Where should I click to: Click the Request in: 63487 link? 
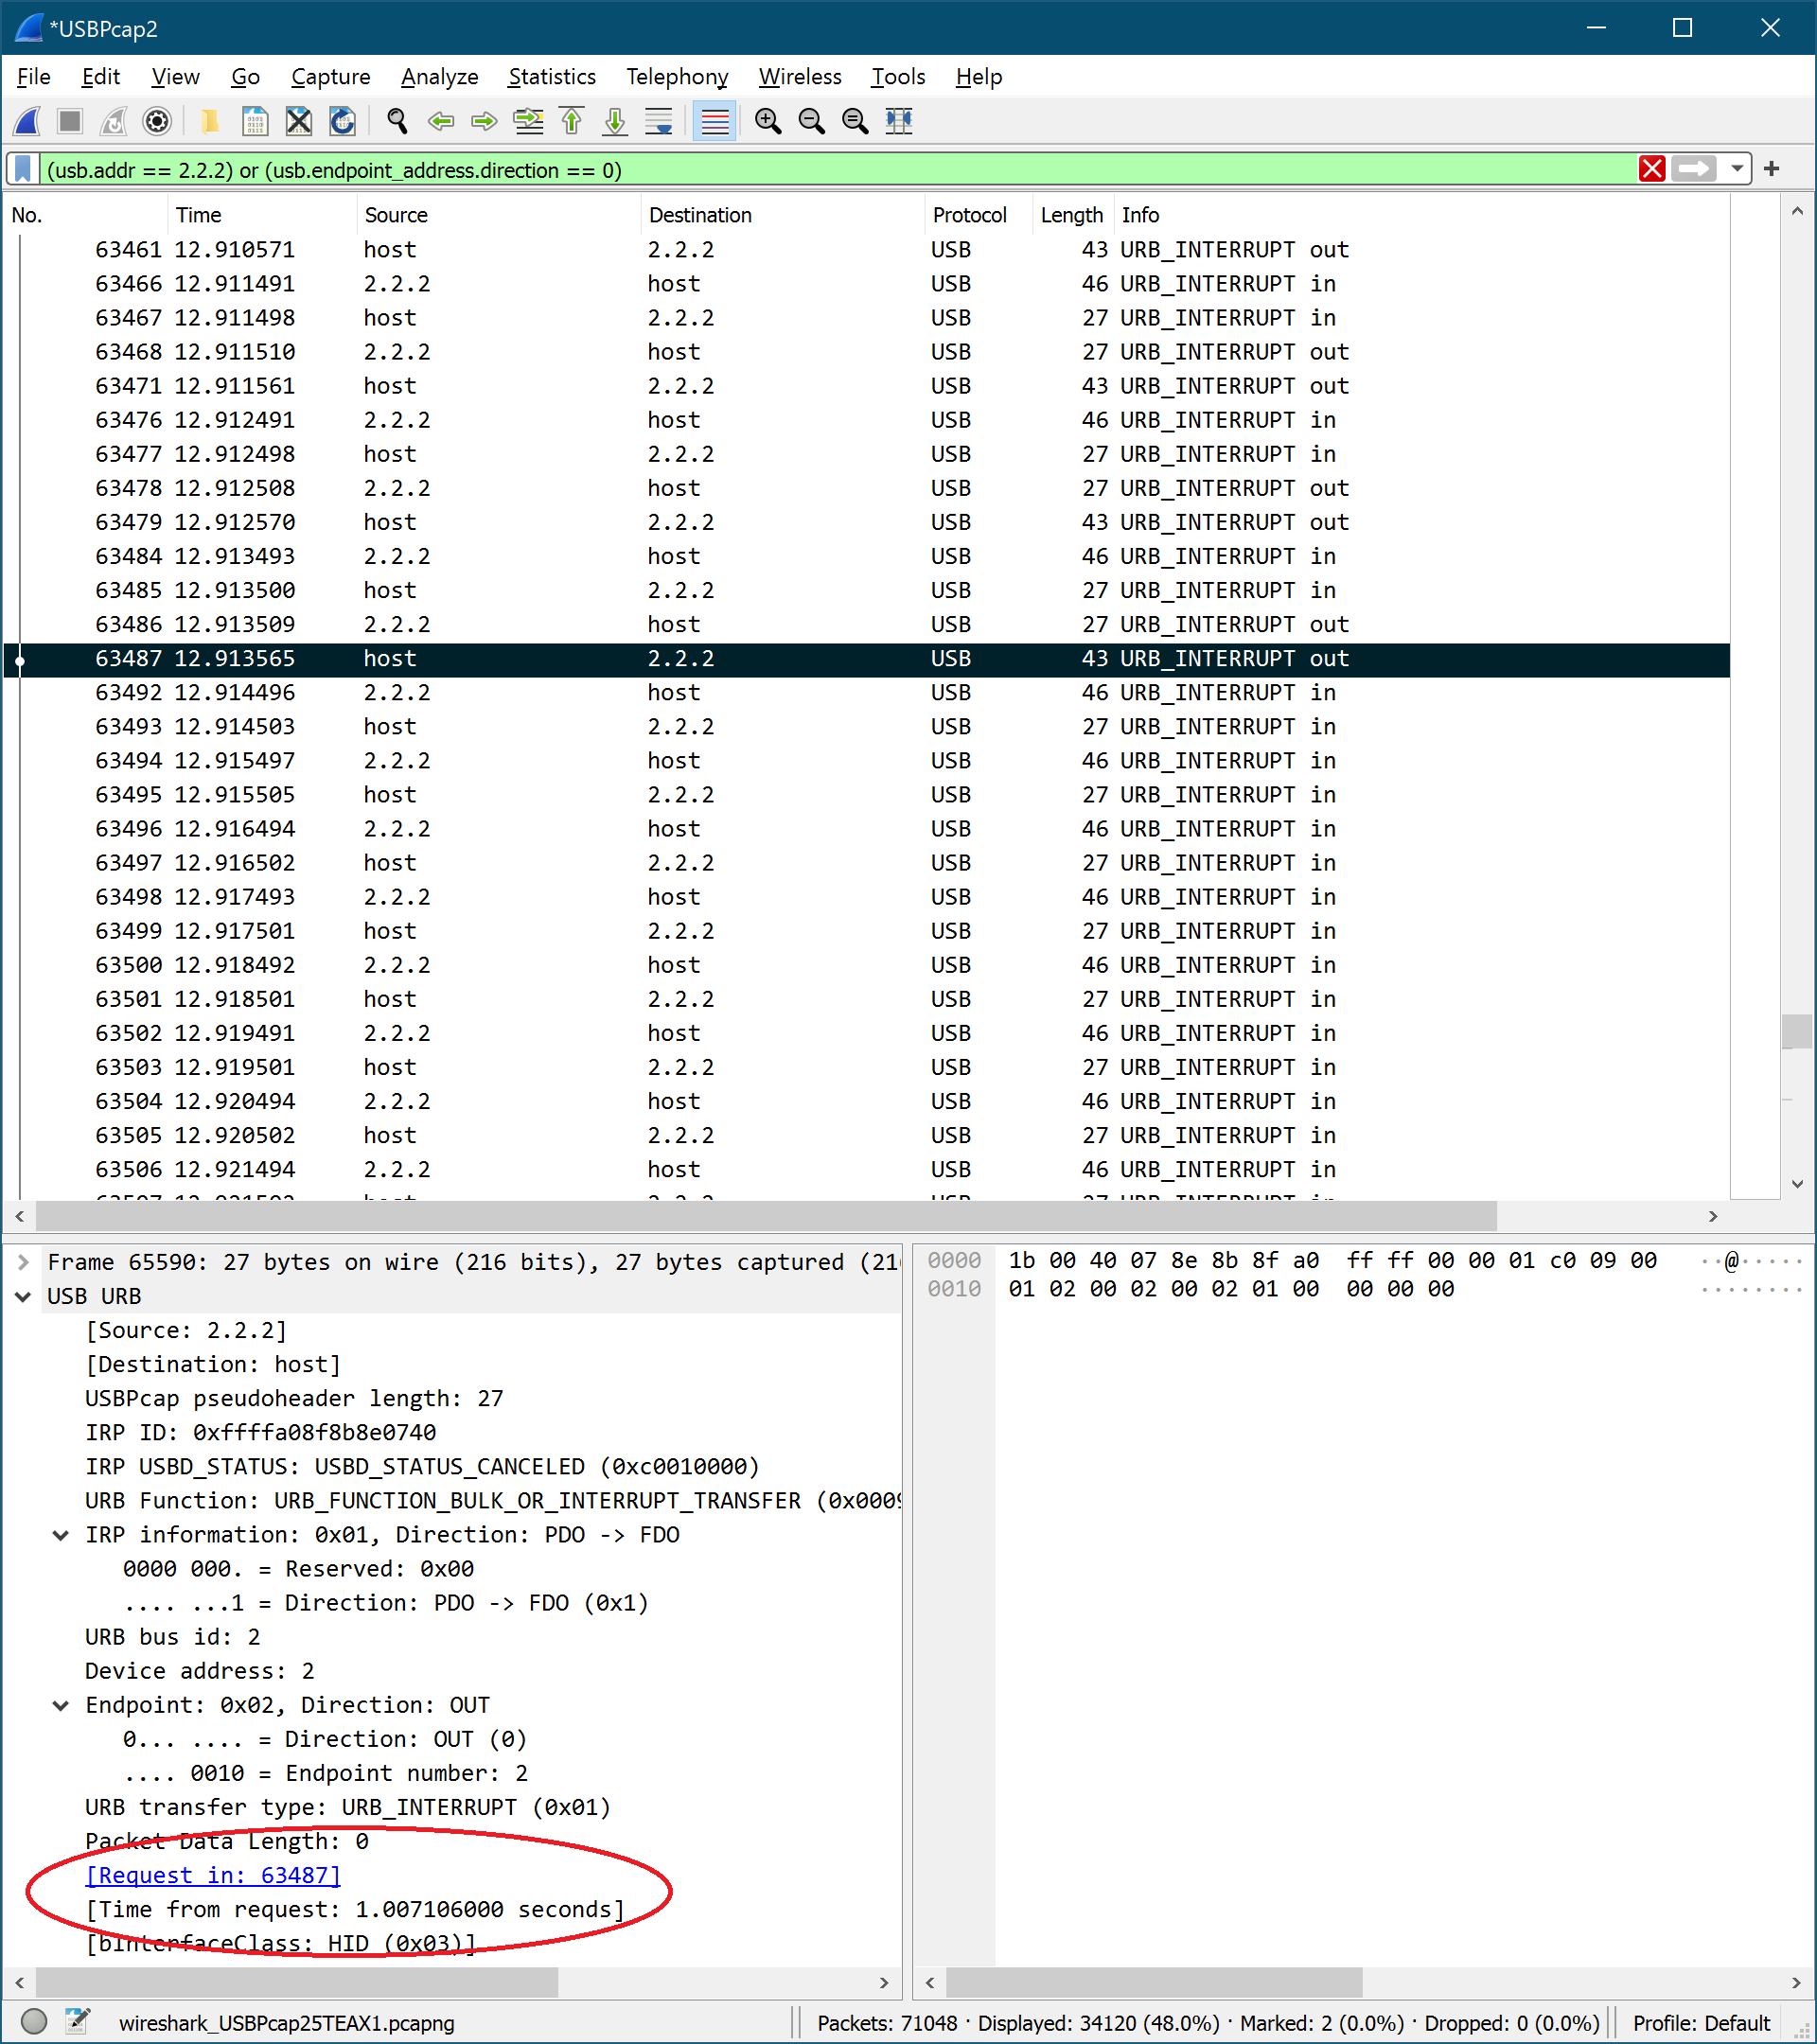pyautogui.click(x=213, y=1875)
